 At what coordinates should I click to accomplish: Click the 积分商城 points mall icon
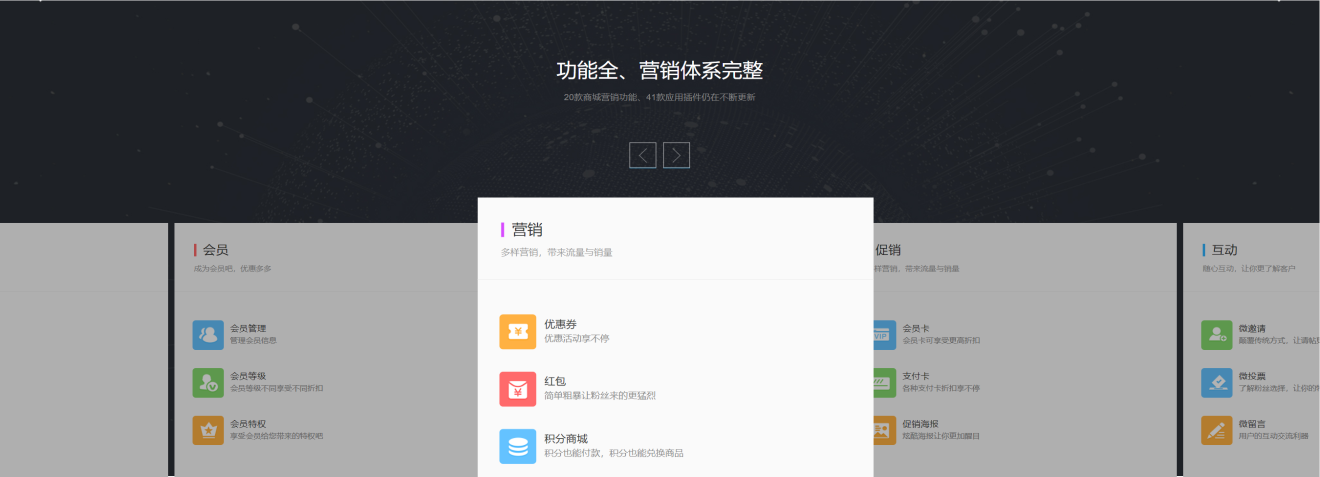[518, 446]
